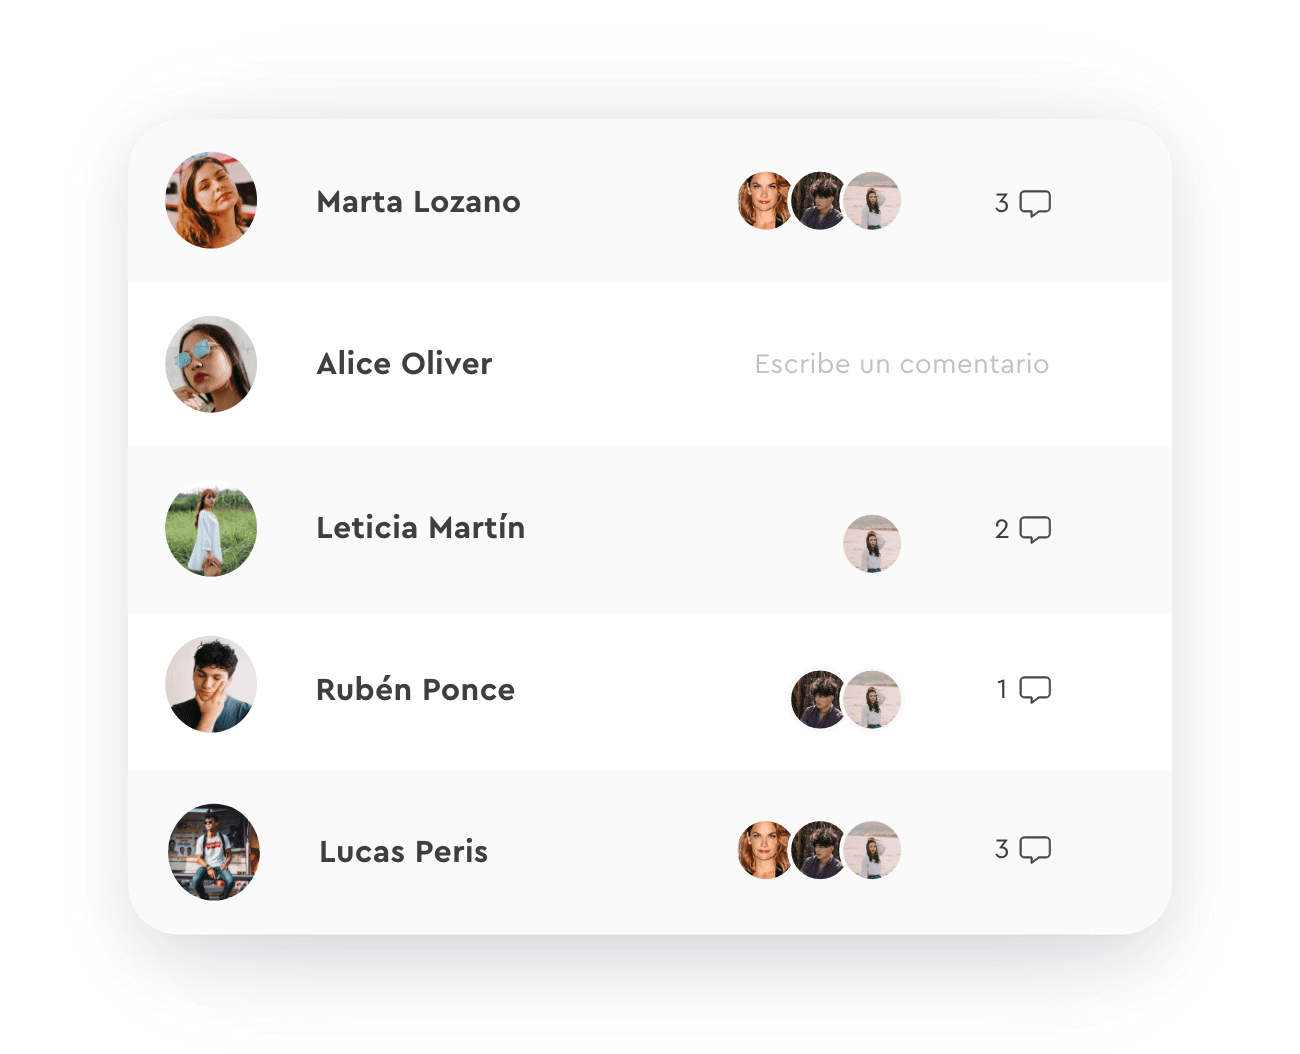Click the comment count 3 in Marta Lozano row
Screen dimensions: 1300x1054
[1001, 204]
